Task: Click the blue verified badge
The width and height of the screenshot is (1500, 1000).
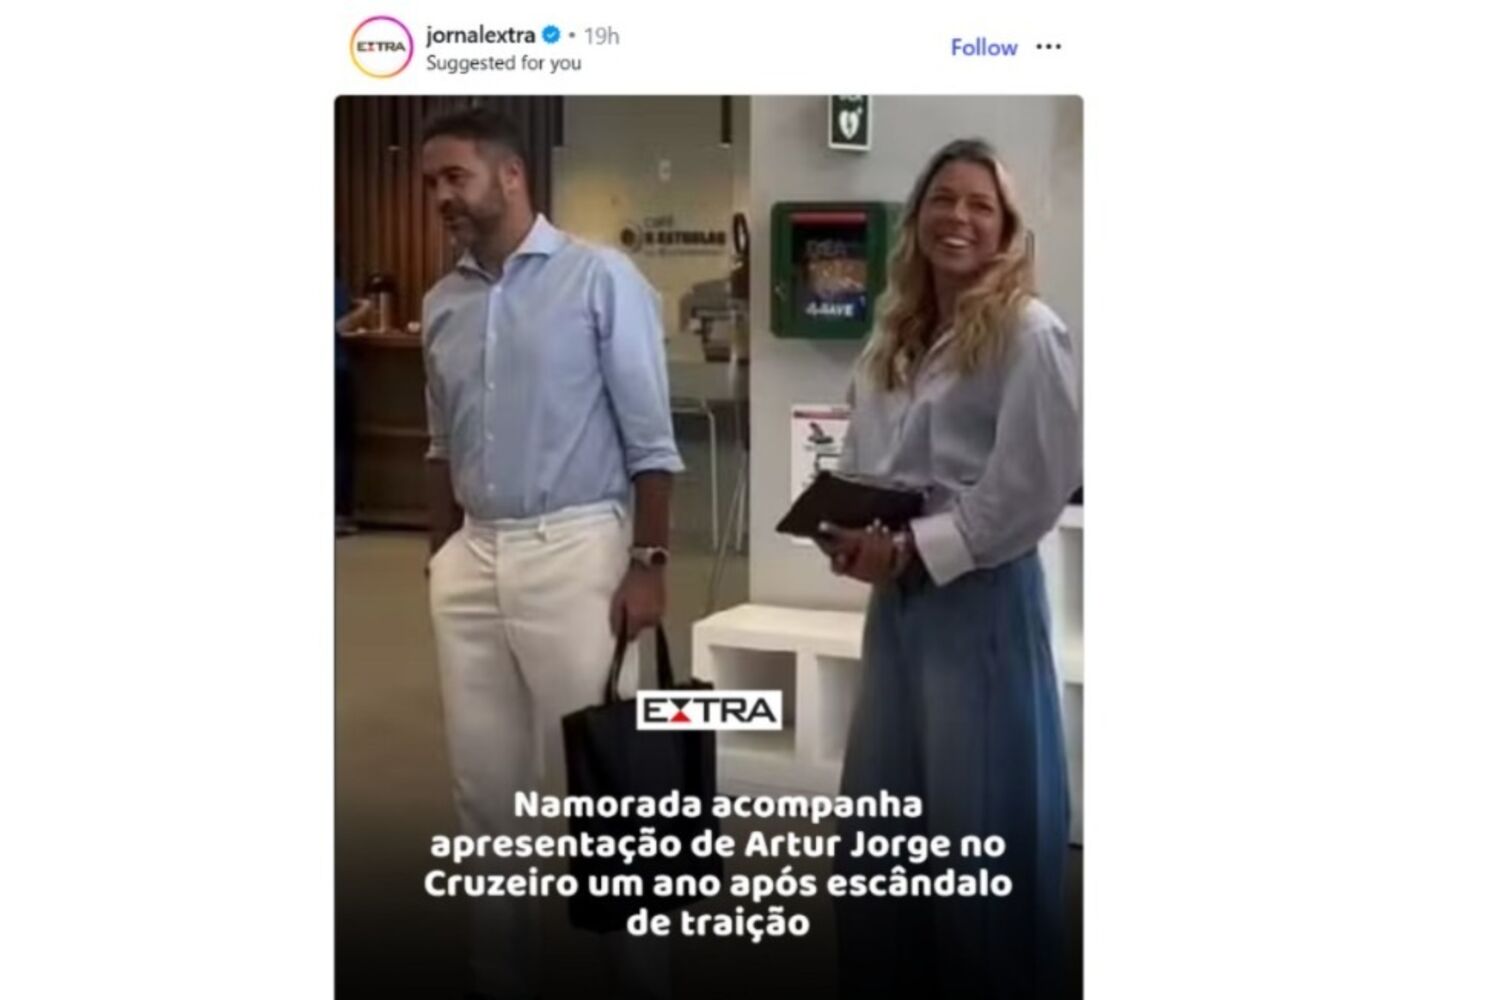Action: [550, 35]
